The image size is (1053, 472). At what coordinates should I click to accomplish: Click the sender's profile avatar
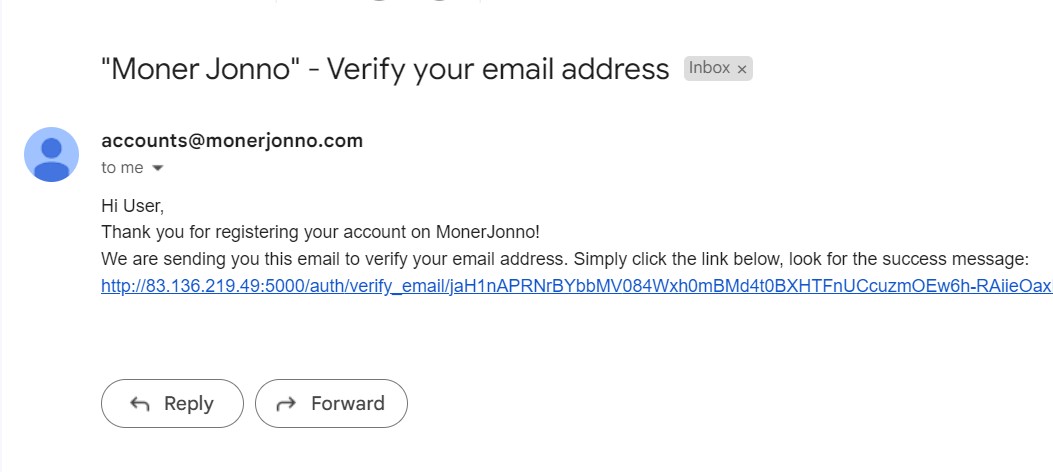pyautogui.click(x=51, y=154)
